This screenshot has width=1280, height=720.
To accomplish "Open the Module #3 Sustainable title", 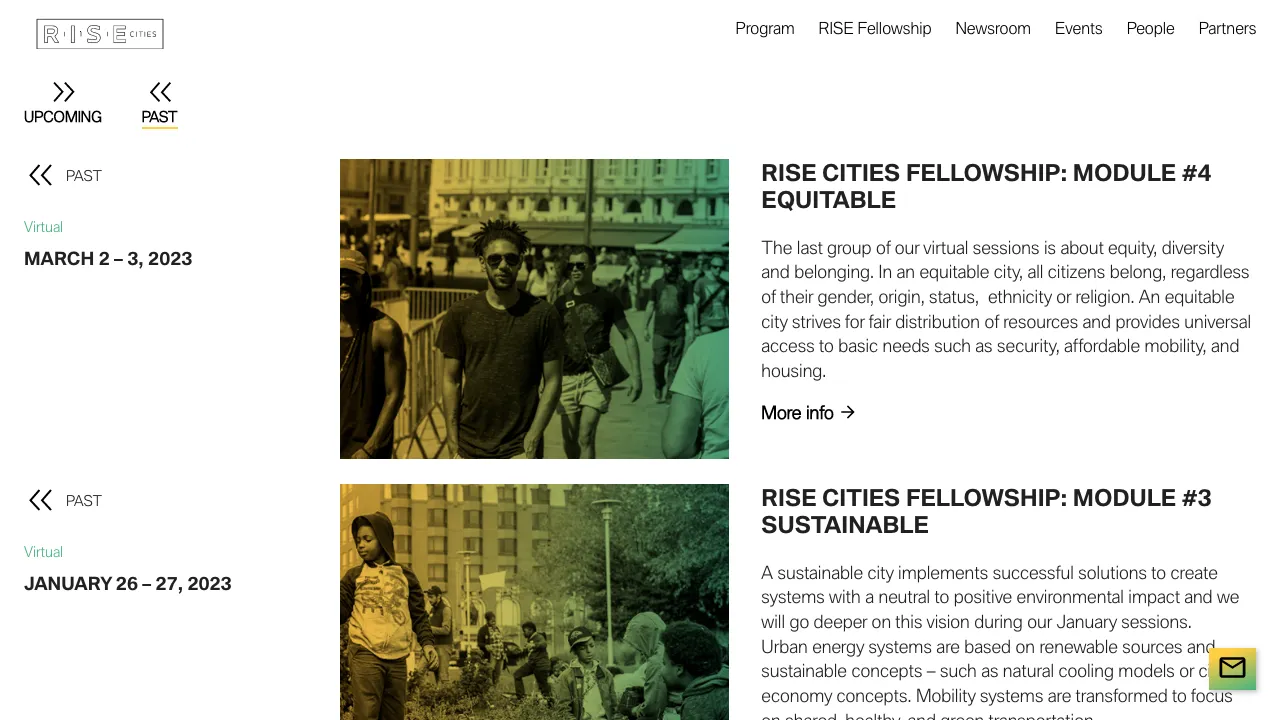I will (985, 511).
